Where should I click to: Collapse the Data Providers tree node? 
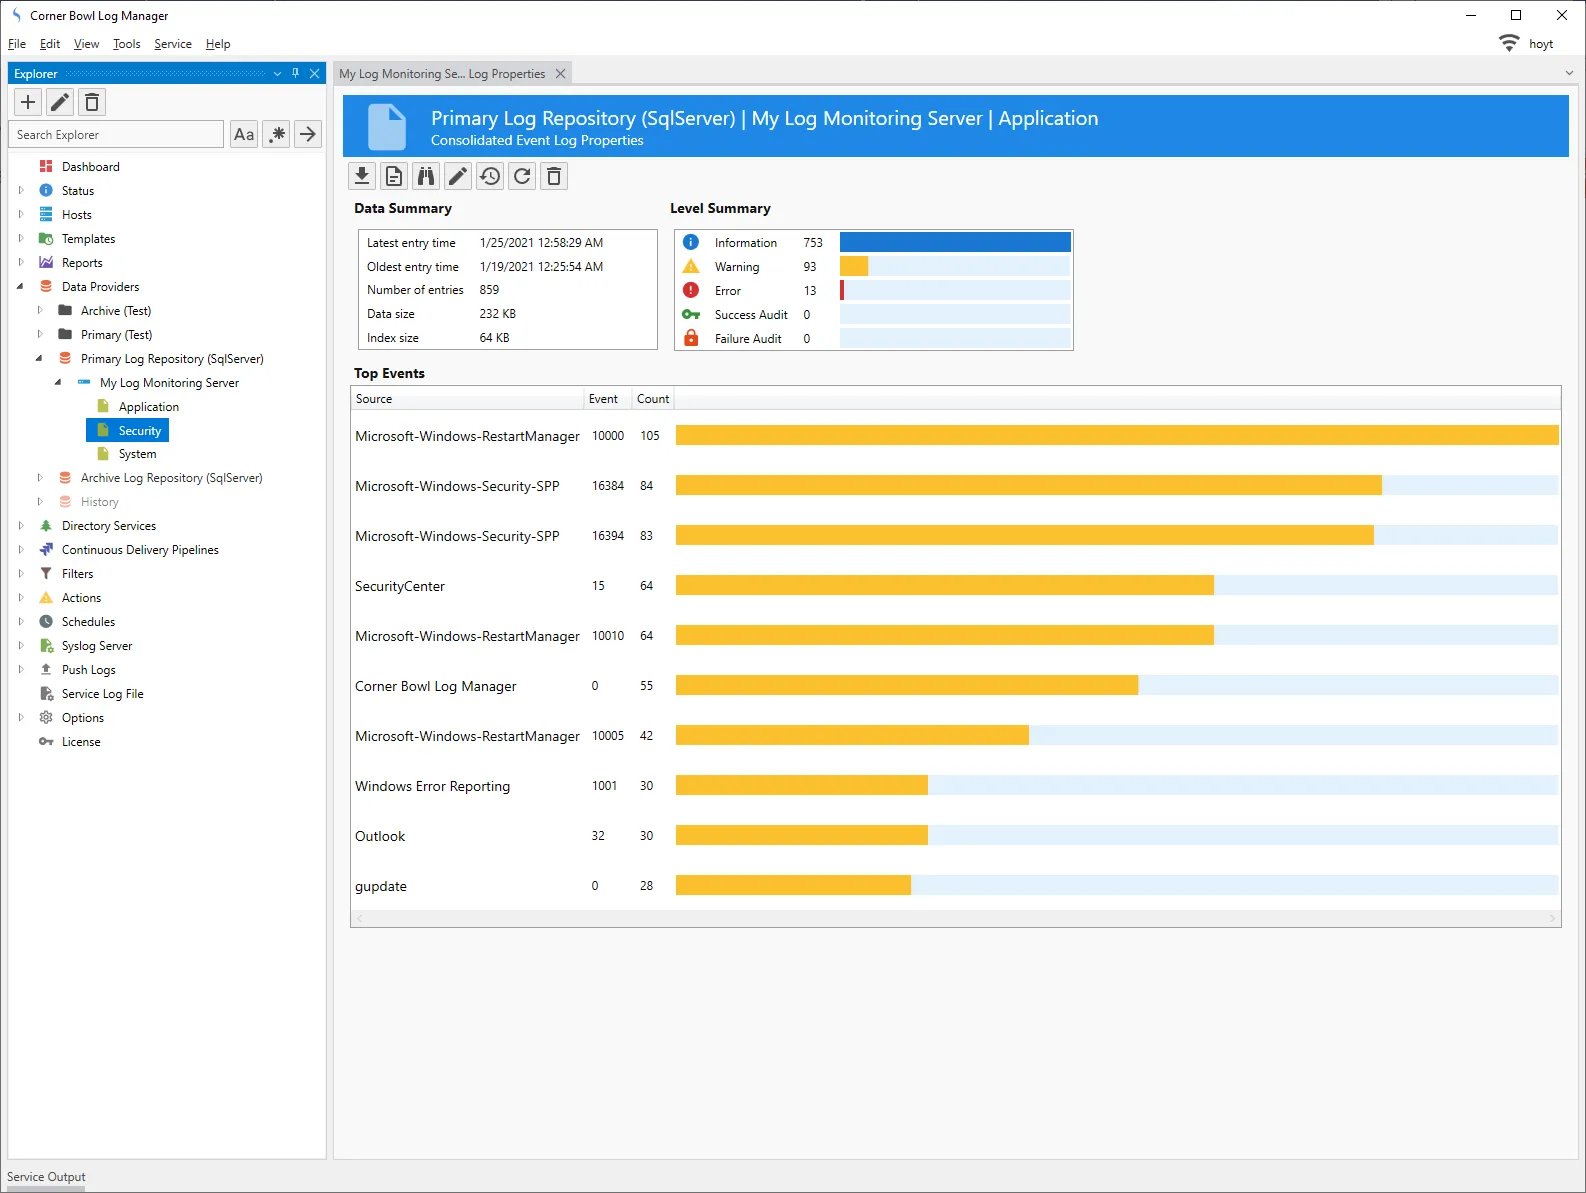tap(21, 287)
